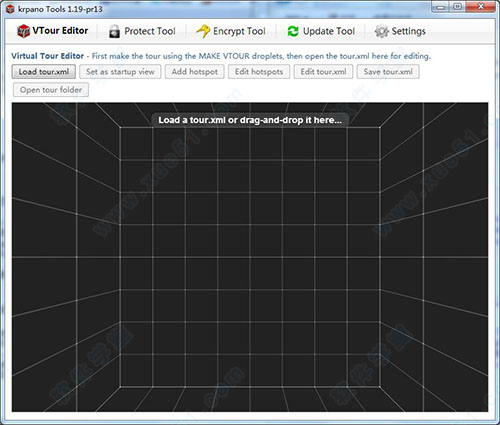Click the green arrows Update Tool icon
Screen dimensions: 500x425
click(293, 31)
